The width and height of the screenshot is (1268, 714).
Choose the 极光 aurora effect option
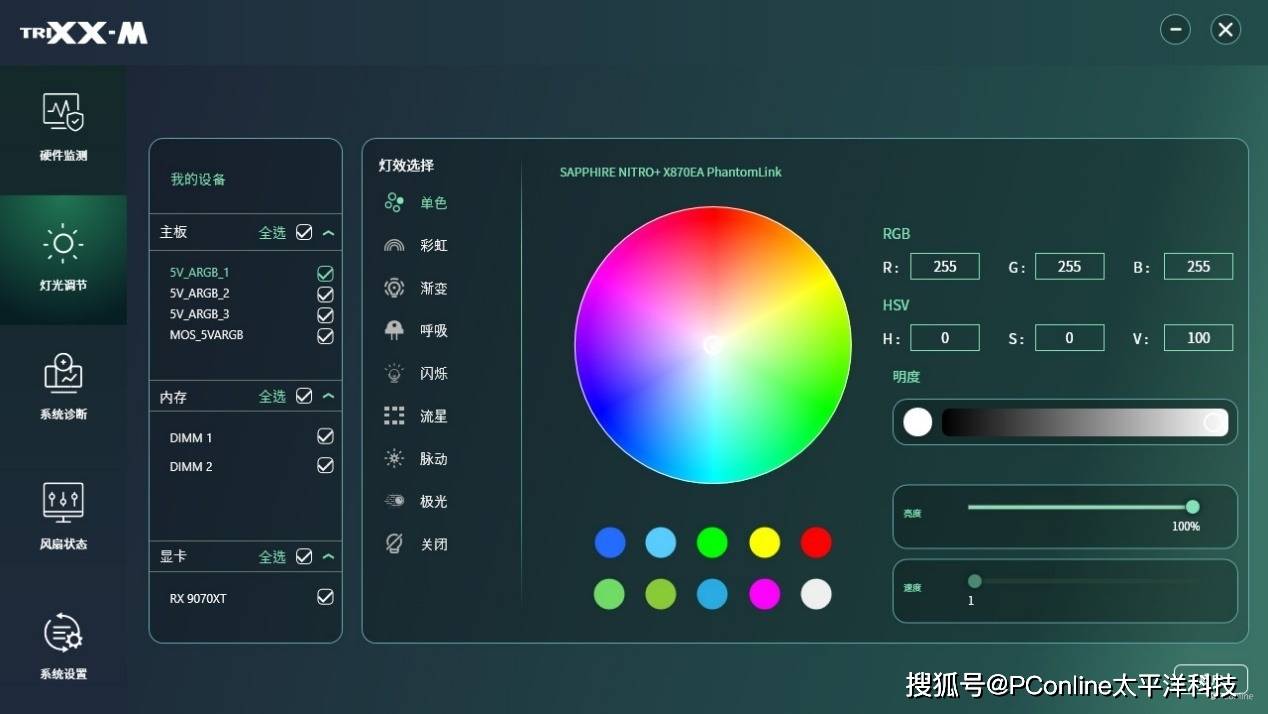(433, 501)
